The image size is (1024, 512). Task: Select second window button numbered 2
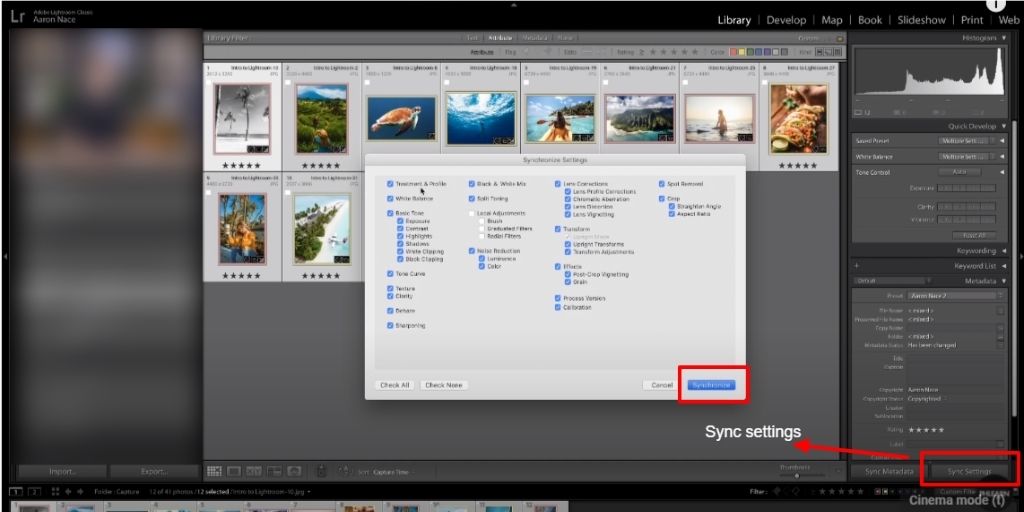[33, 491]
